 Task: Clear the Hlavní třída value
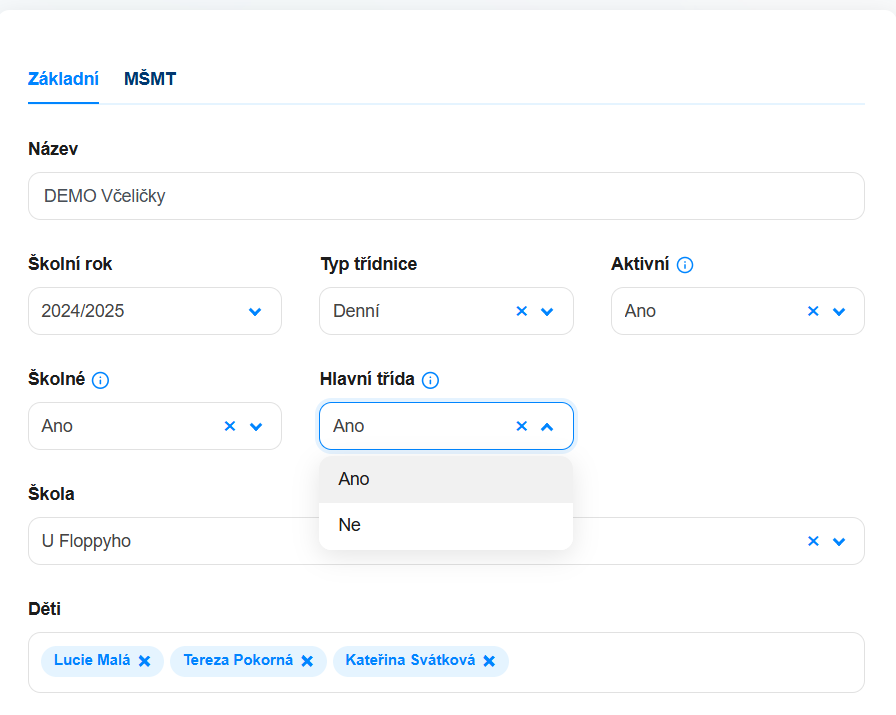tap(521, 426)
